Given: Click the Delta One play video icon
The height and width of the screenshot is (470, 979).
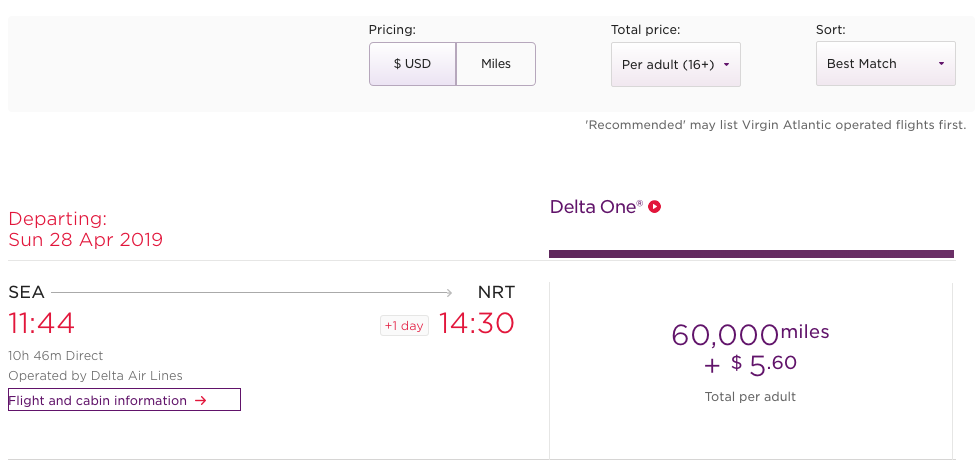Looking at the screenshot, I should point(655,207).
